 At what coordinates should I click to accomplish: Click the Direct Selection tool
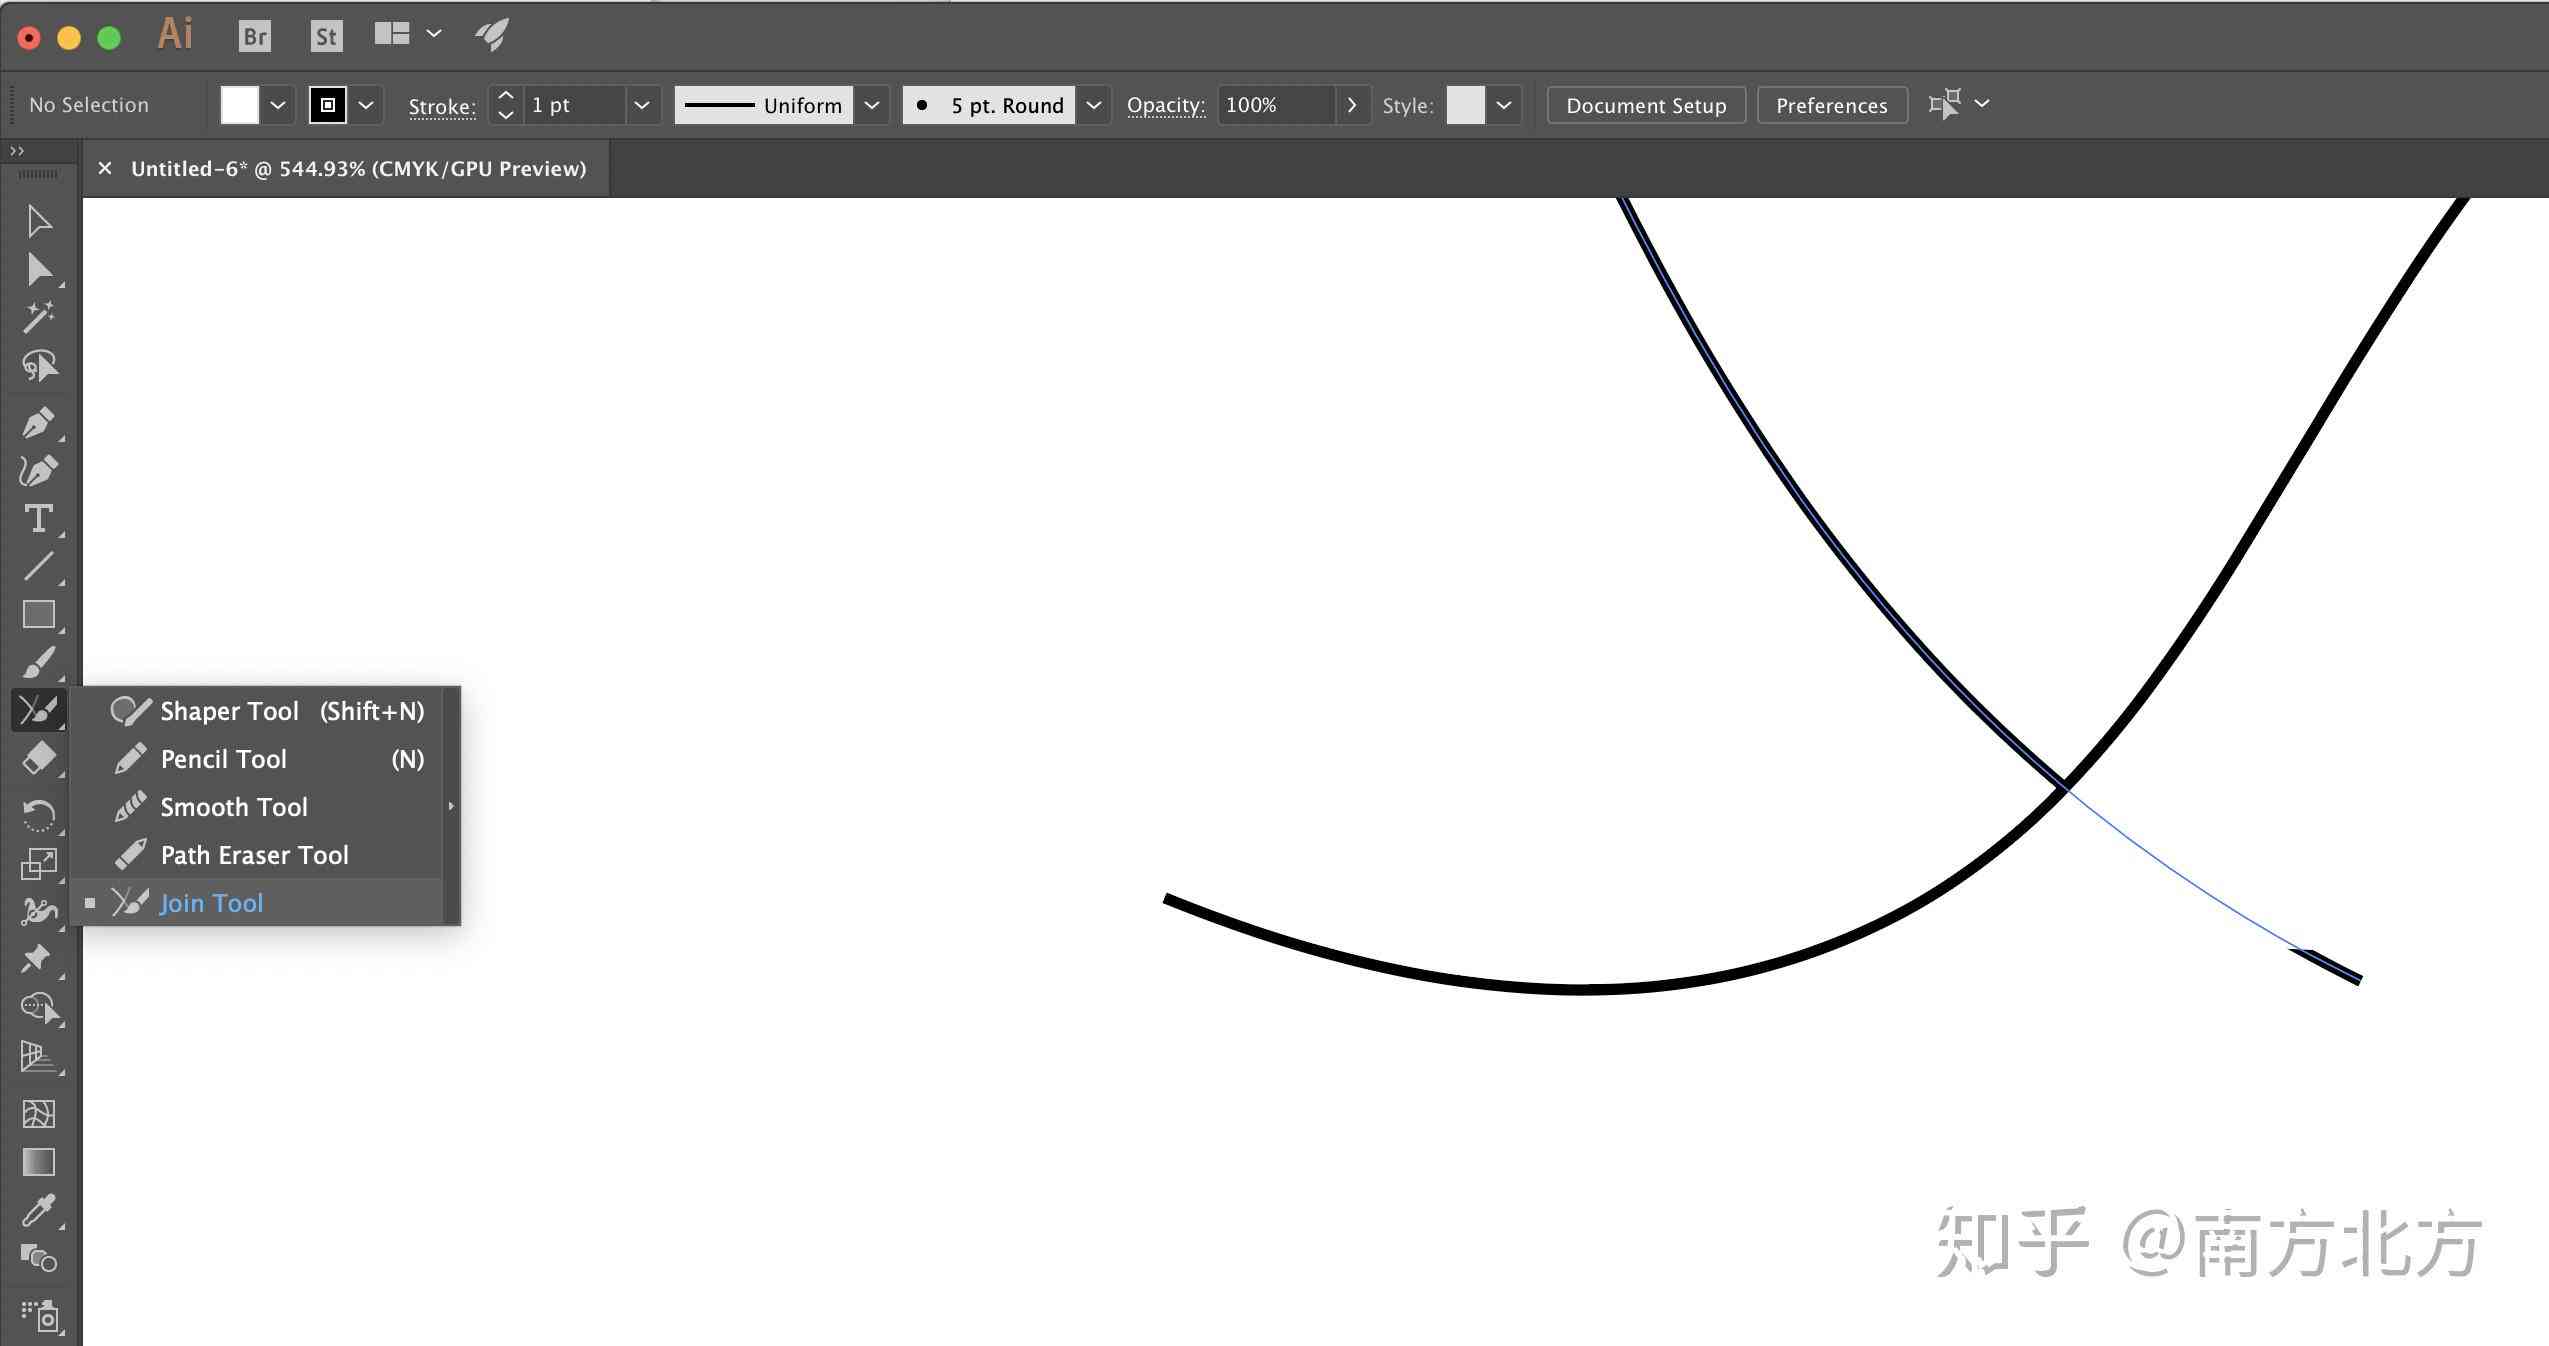pyautogui.click(x=35, y=270)
